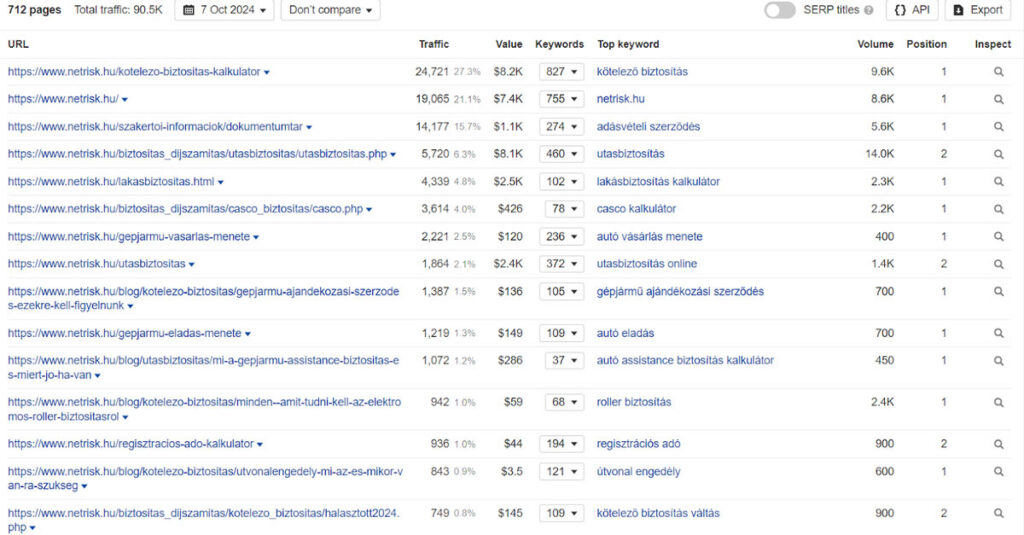Inspect the netrisk.hu keyword row
This screenshot has height=535, width=1024.
pos(999,99)
